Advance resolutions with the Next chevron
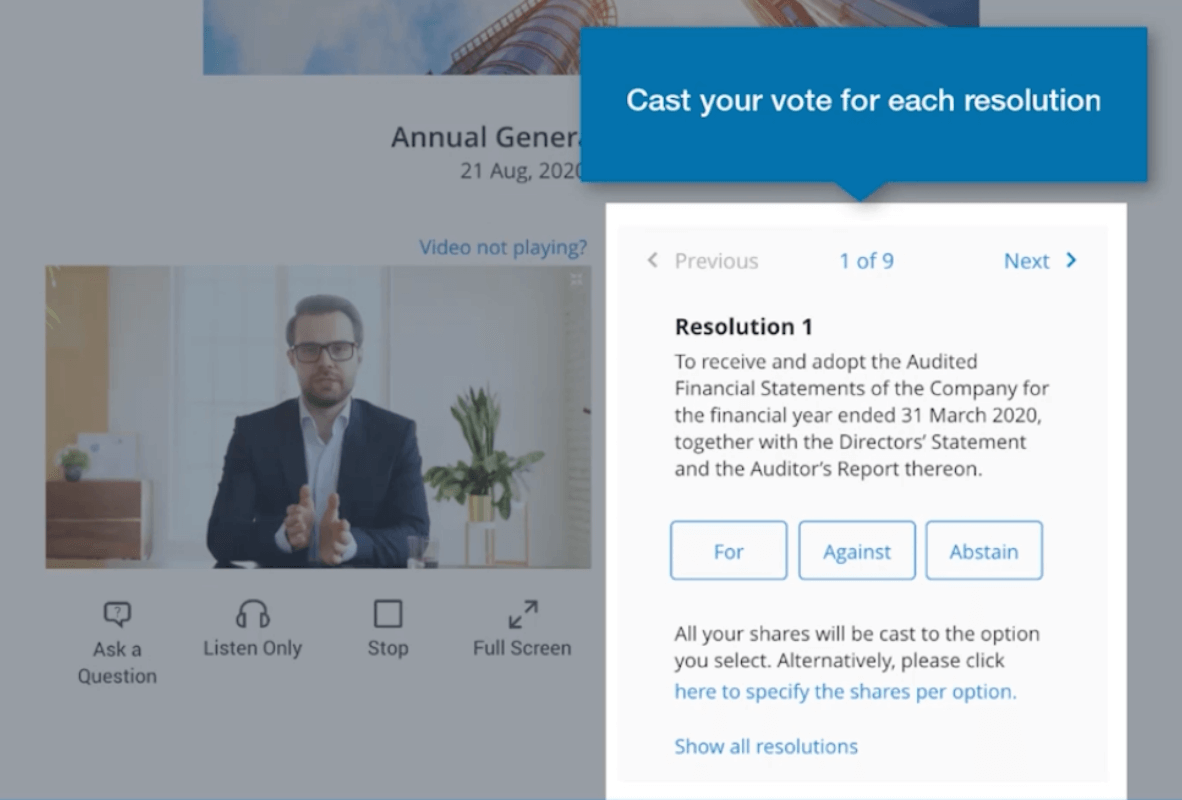Image resolution: width=1182 pixels, height=800 pixels. coord(1070,260)
